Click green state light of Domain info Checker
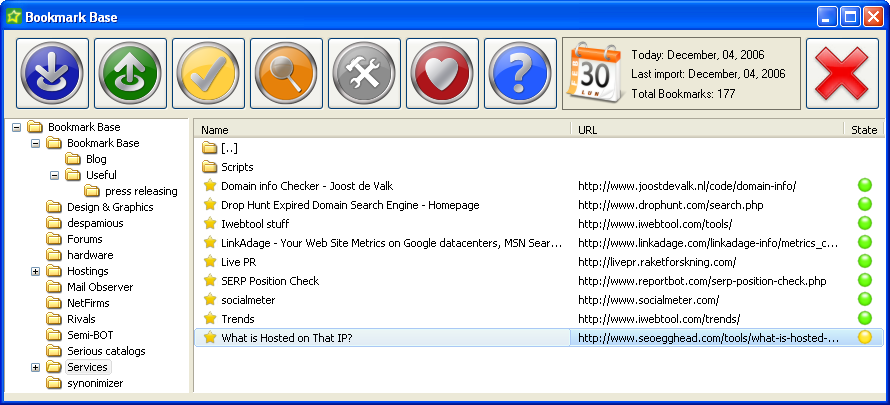Viewport: 890px width, 405px height. click(x=864, y=185)
